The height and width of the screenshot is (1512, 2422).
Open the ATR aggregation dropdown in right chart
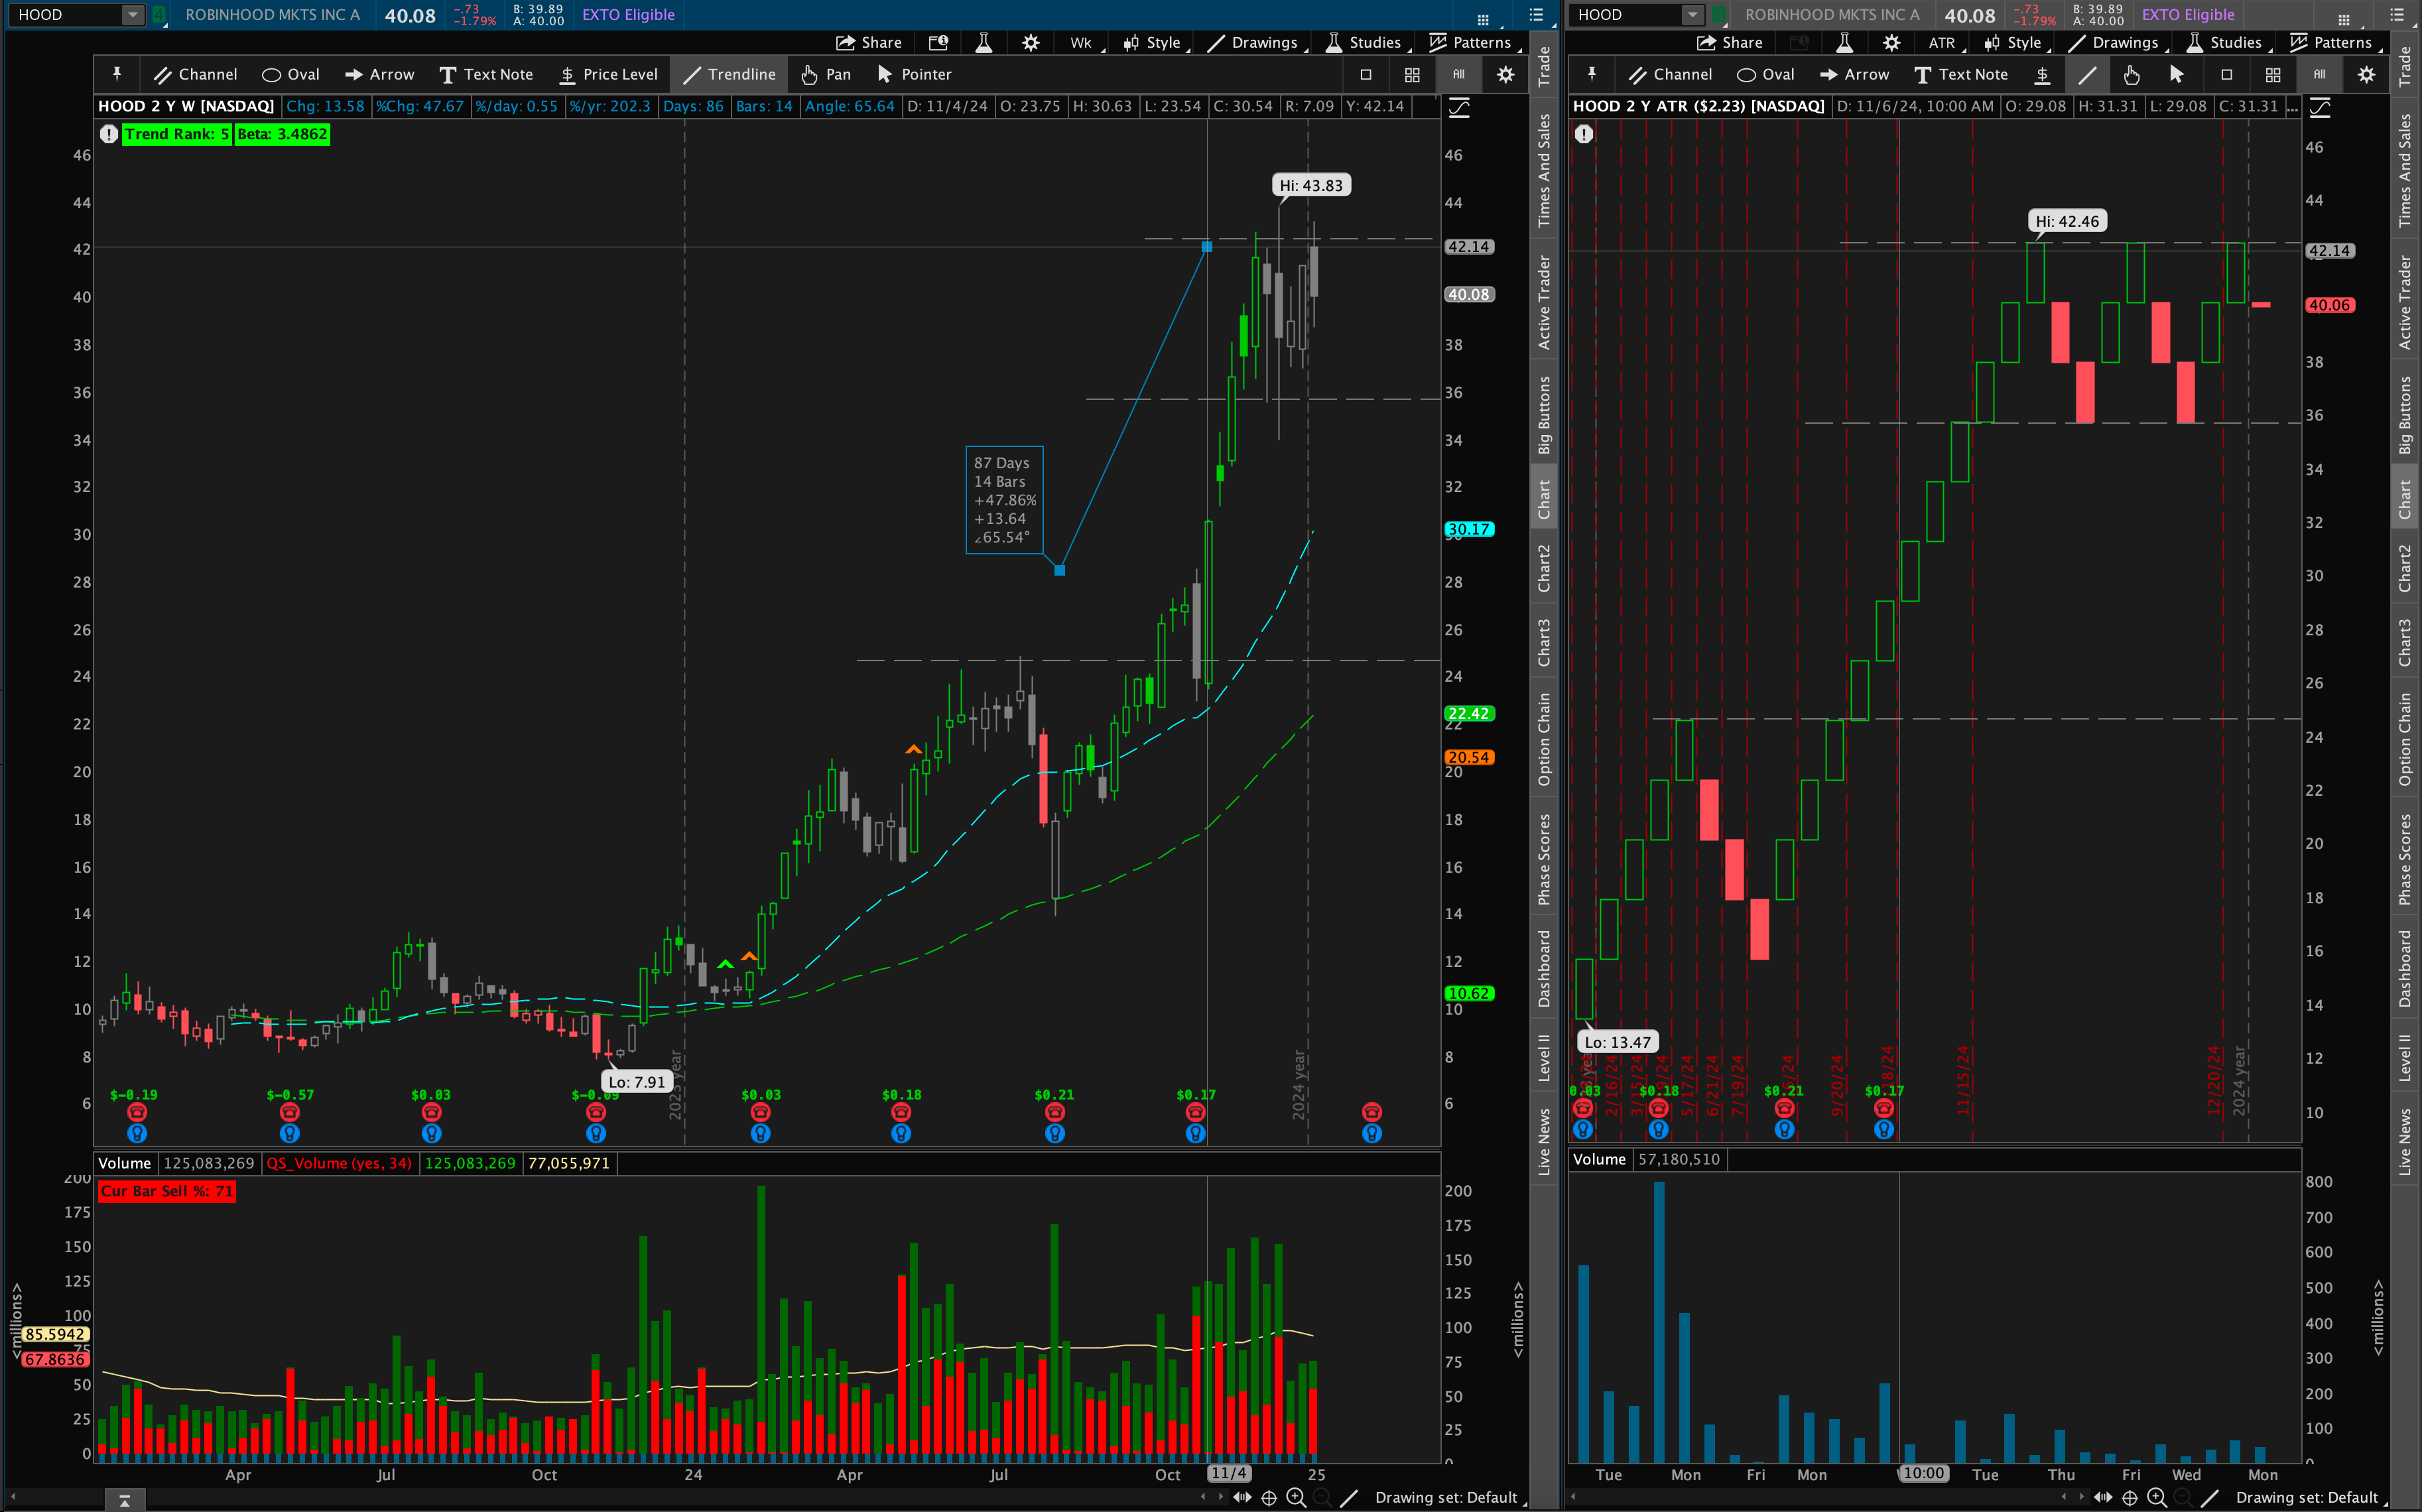tap(1942, 42)
